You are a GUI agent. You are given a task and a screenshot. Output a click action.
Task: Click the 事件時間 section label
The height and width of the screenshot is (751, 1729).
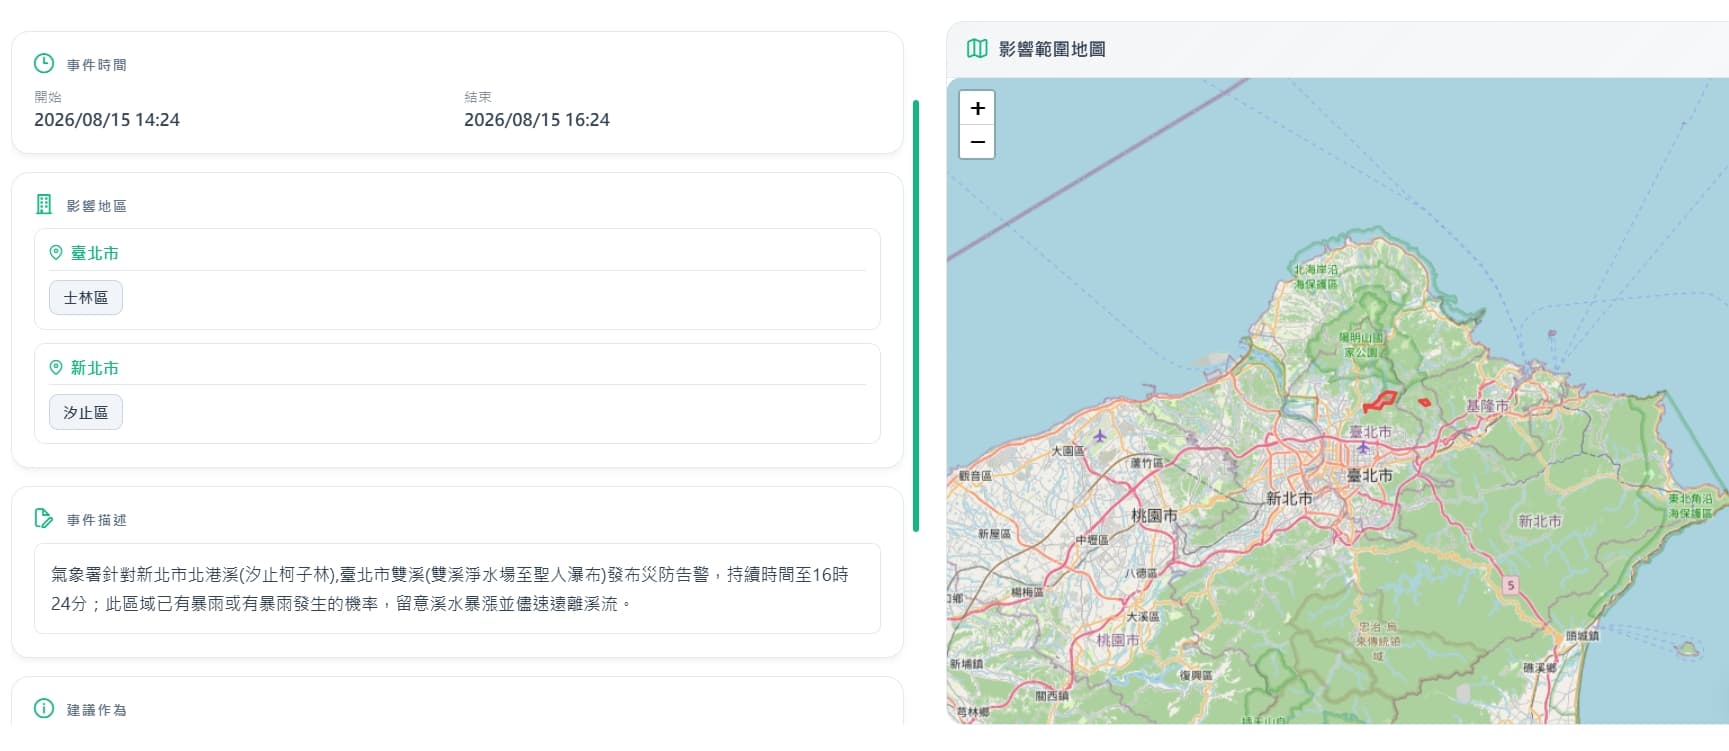[x=97, y=65]
